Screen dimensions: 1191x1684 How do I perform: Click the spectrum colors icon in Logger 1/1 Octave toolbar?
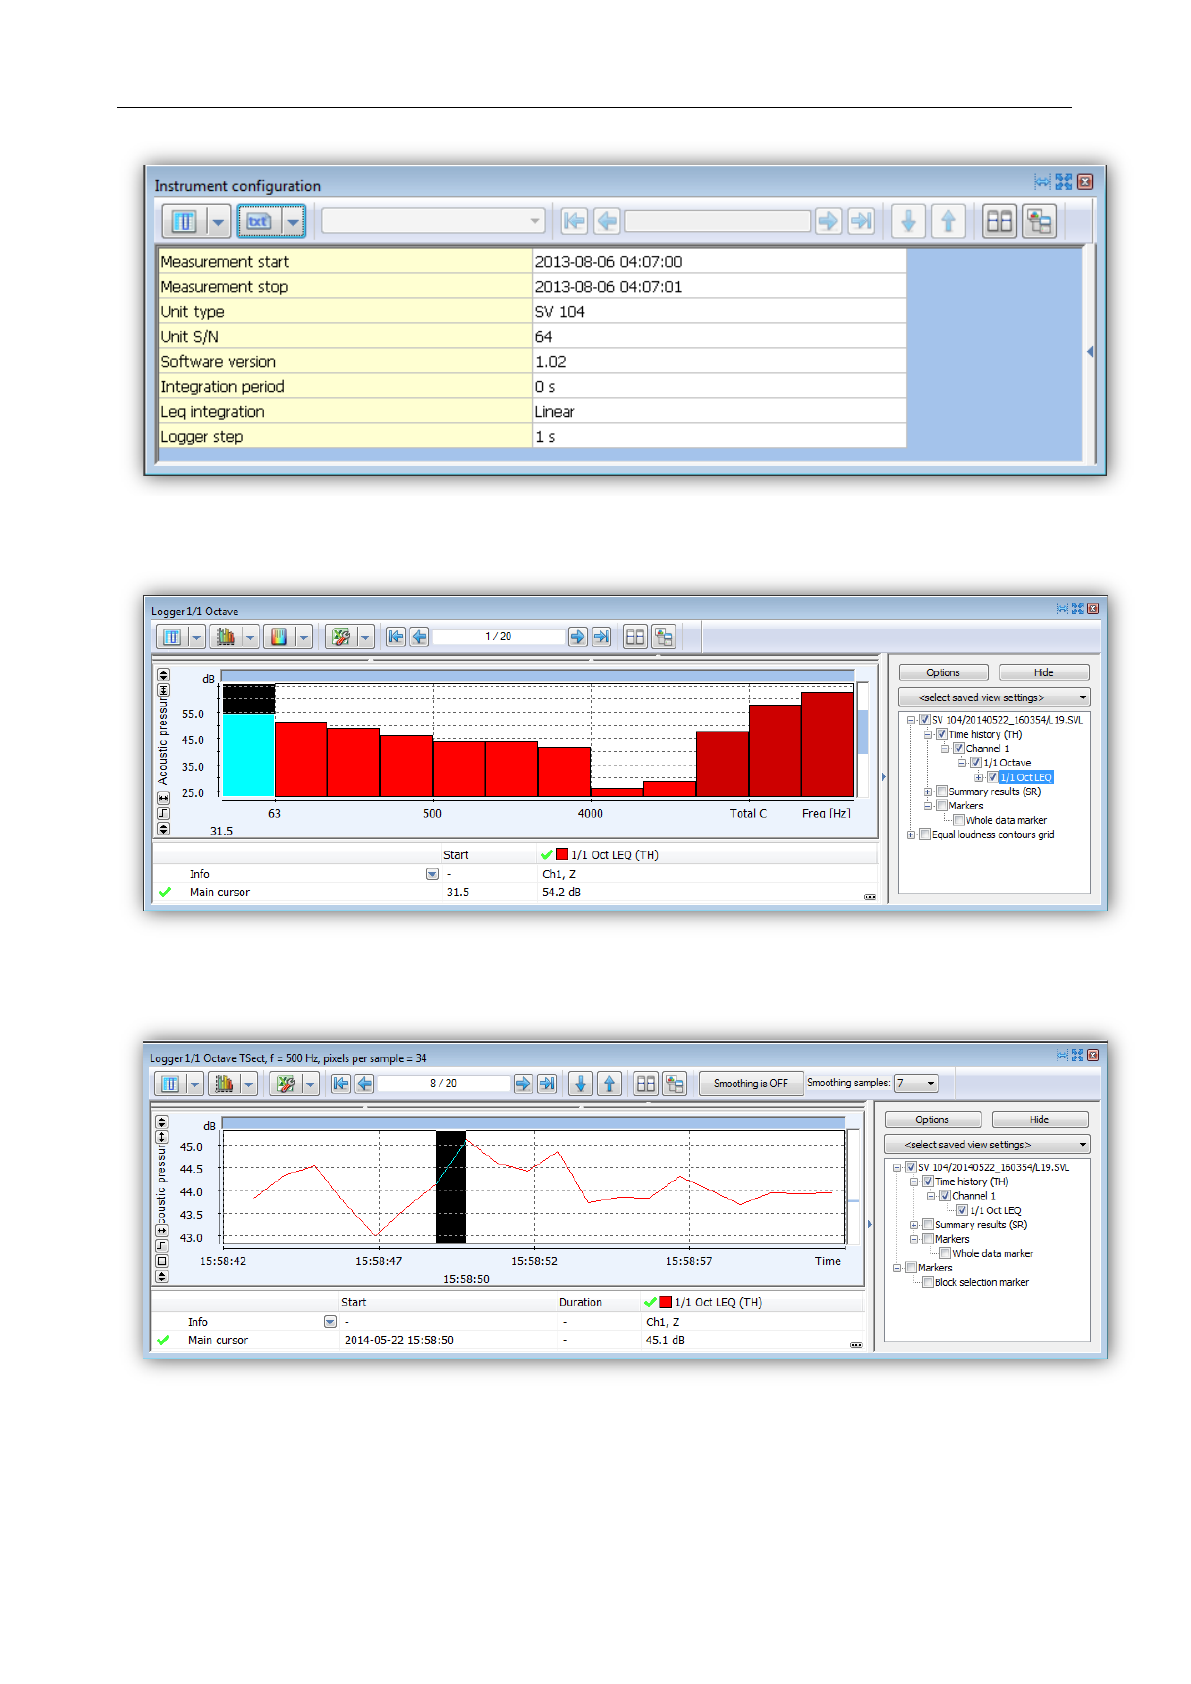(279, 636)
